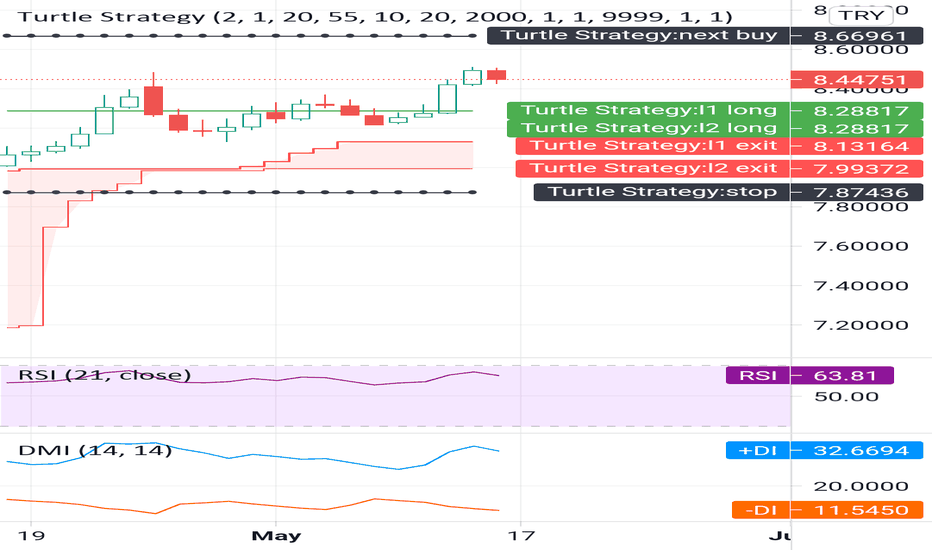The width and height of the screenshot is (932, 550).
Task: Click the 7.20000 price axis label
Action: click(x=861, y=325)
